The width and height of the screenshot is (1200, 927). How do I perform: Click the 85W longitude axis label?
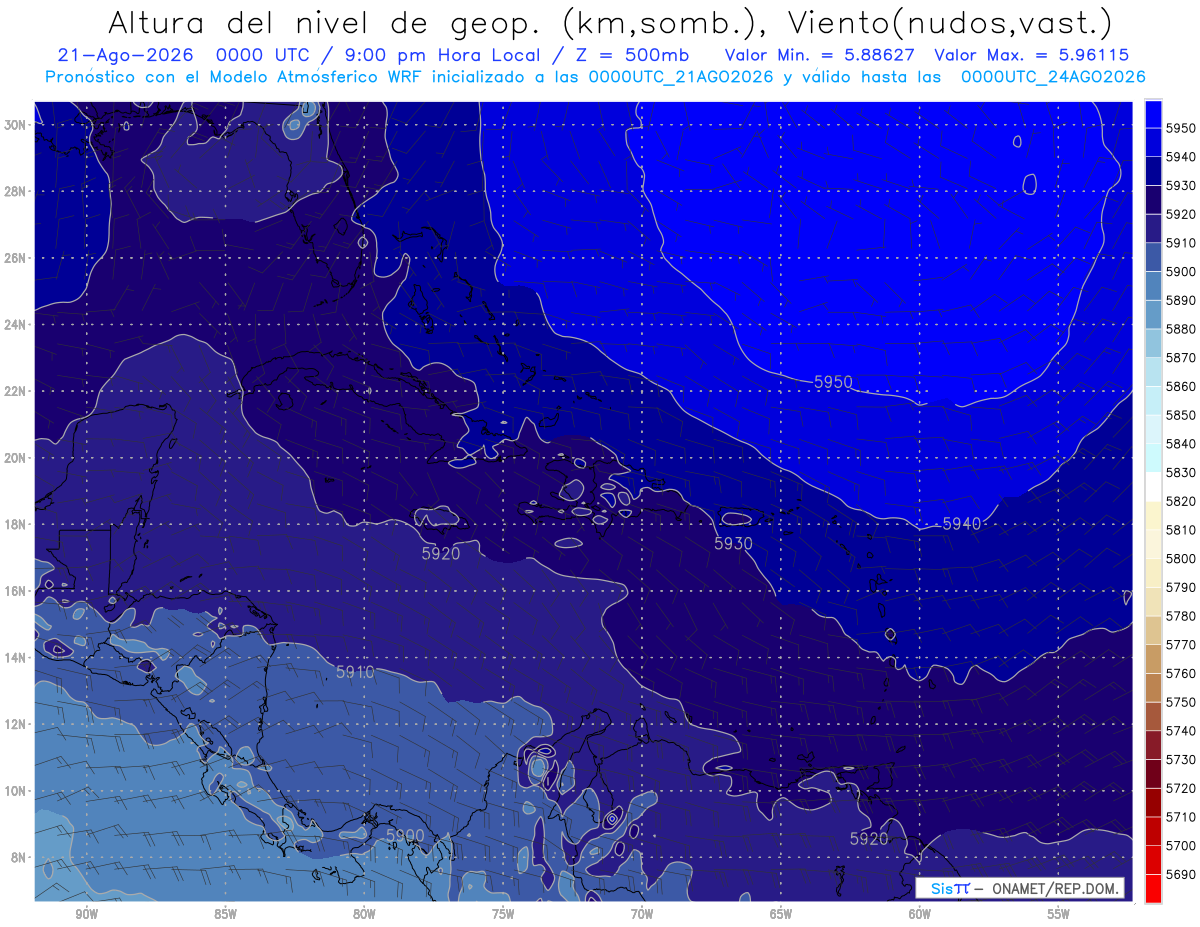coord(225,914)
